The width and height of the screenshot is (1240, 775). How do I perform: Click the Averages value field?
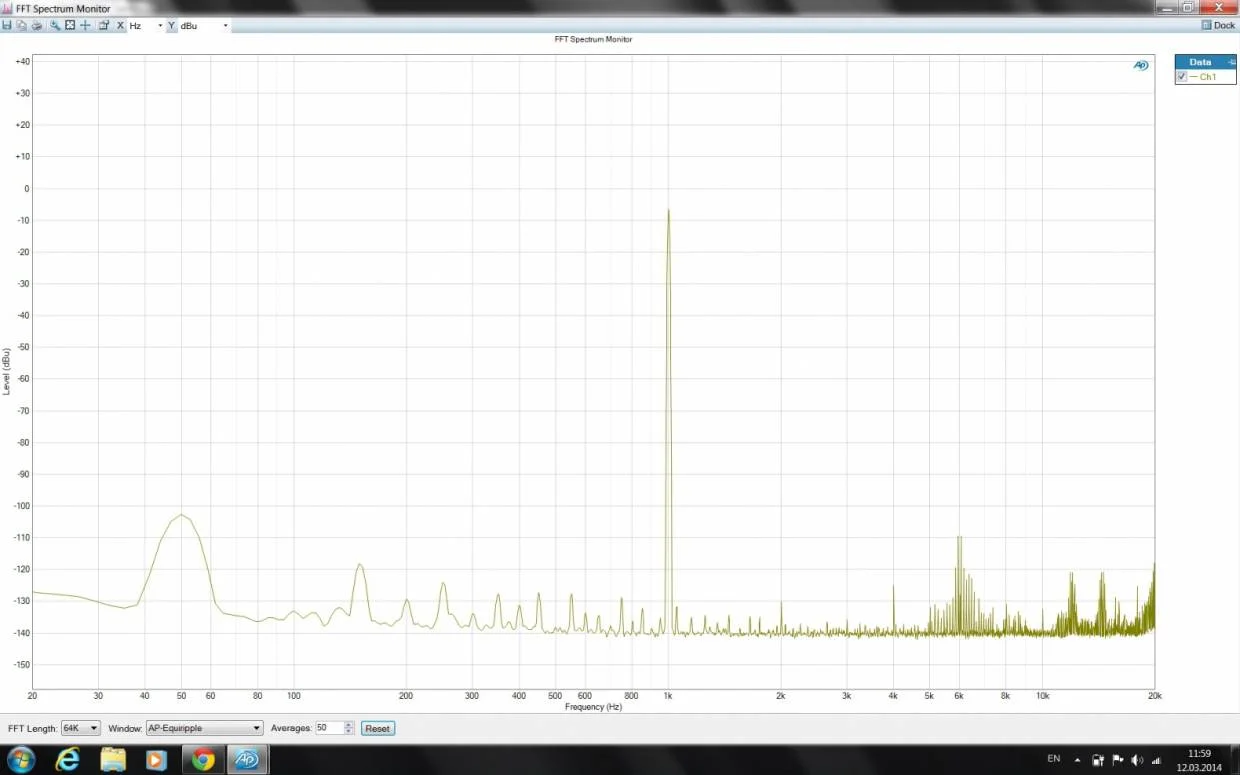[x=329, y=728]
